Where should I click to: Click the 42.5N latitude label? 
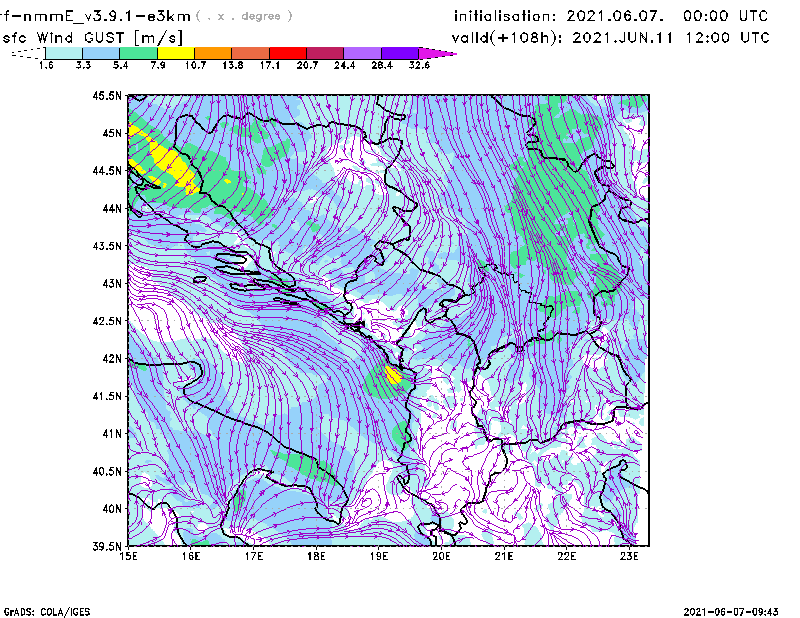click(107, 321)
